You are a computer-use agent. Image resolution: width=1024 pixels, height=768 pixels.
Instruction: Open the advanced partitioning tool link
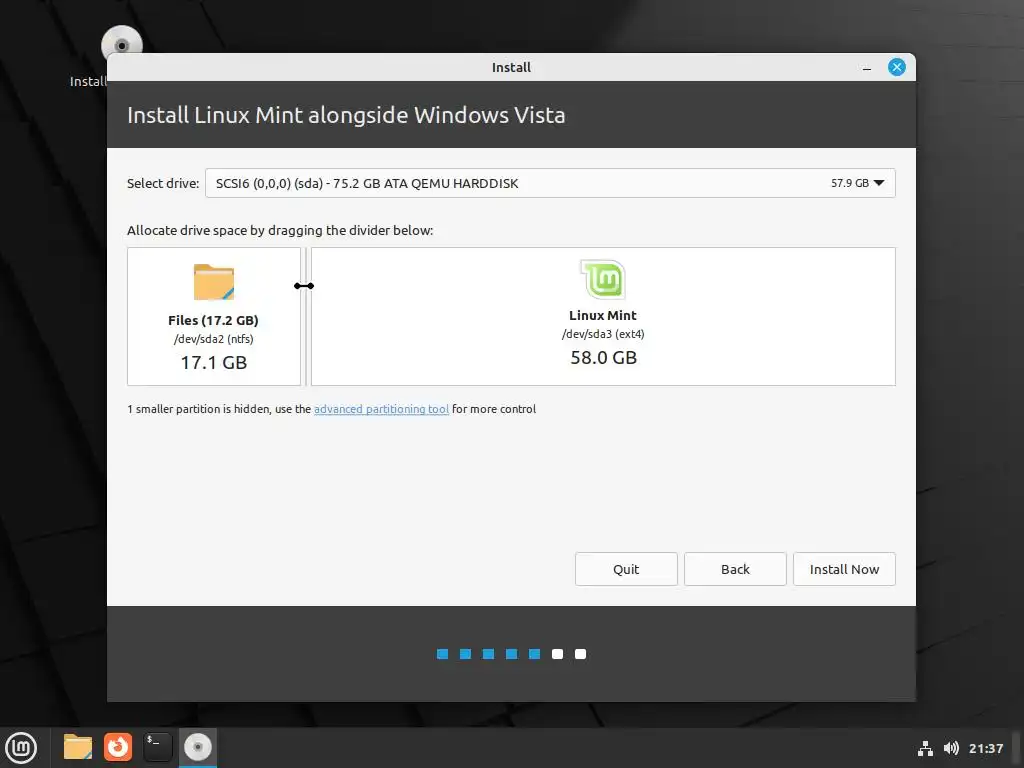point(381,409)
